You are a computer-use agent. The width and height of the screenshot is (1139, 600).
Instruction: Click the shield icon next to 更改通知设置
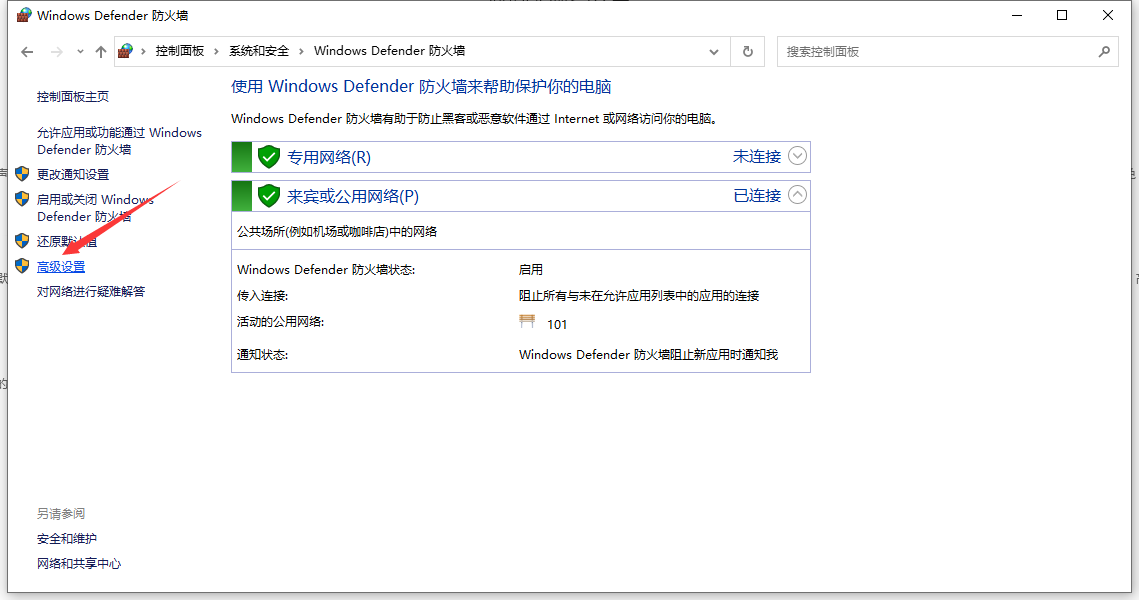pos(22,174)
